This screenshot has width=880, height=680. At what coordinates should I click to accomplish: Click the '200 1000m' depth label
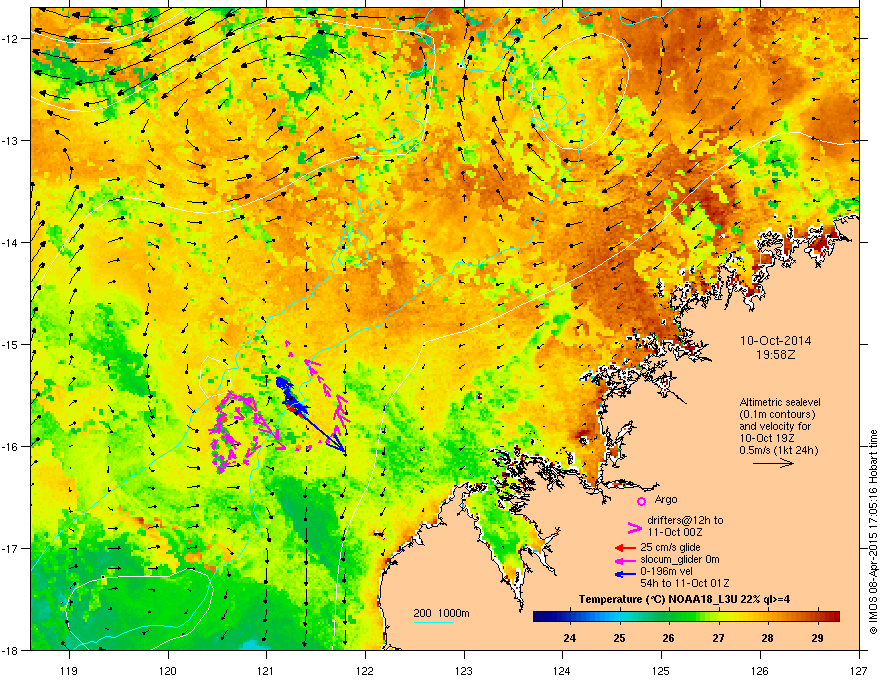441,613
